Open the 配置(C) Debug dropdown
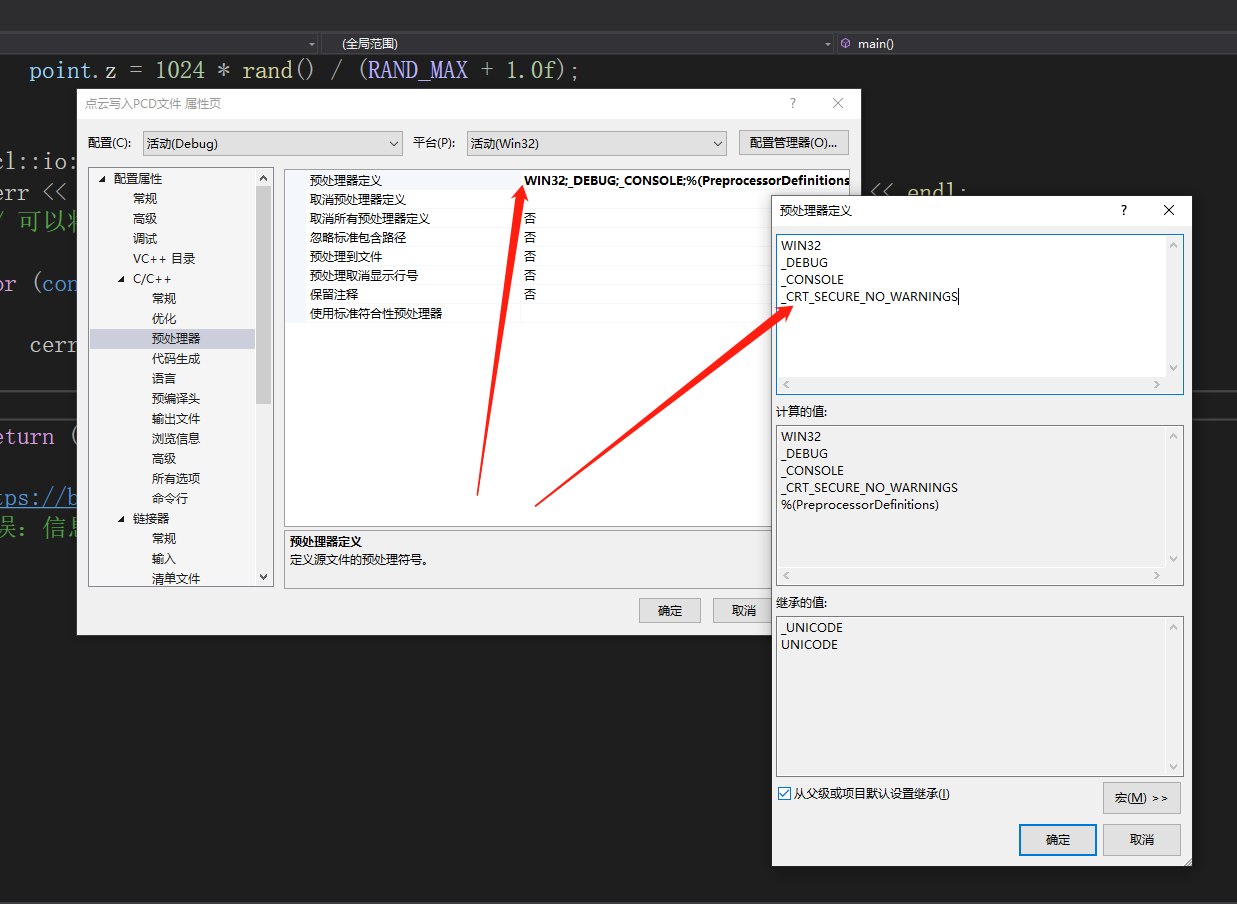The height and width of the screenshot is (904, 1237). coord(391,143)
